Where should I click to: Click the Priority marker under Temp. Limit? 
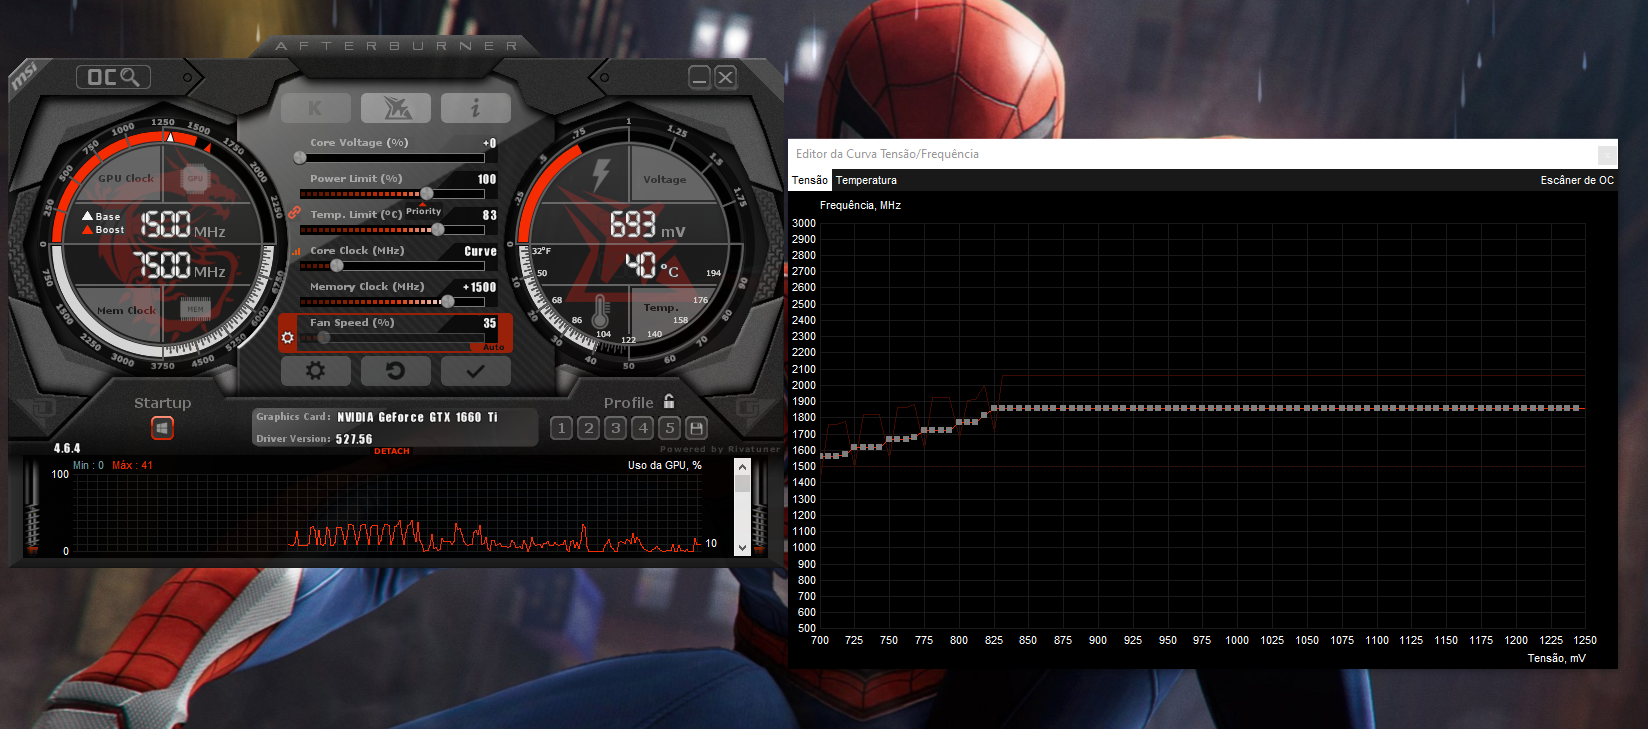[423, 210]
